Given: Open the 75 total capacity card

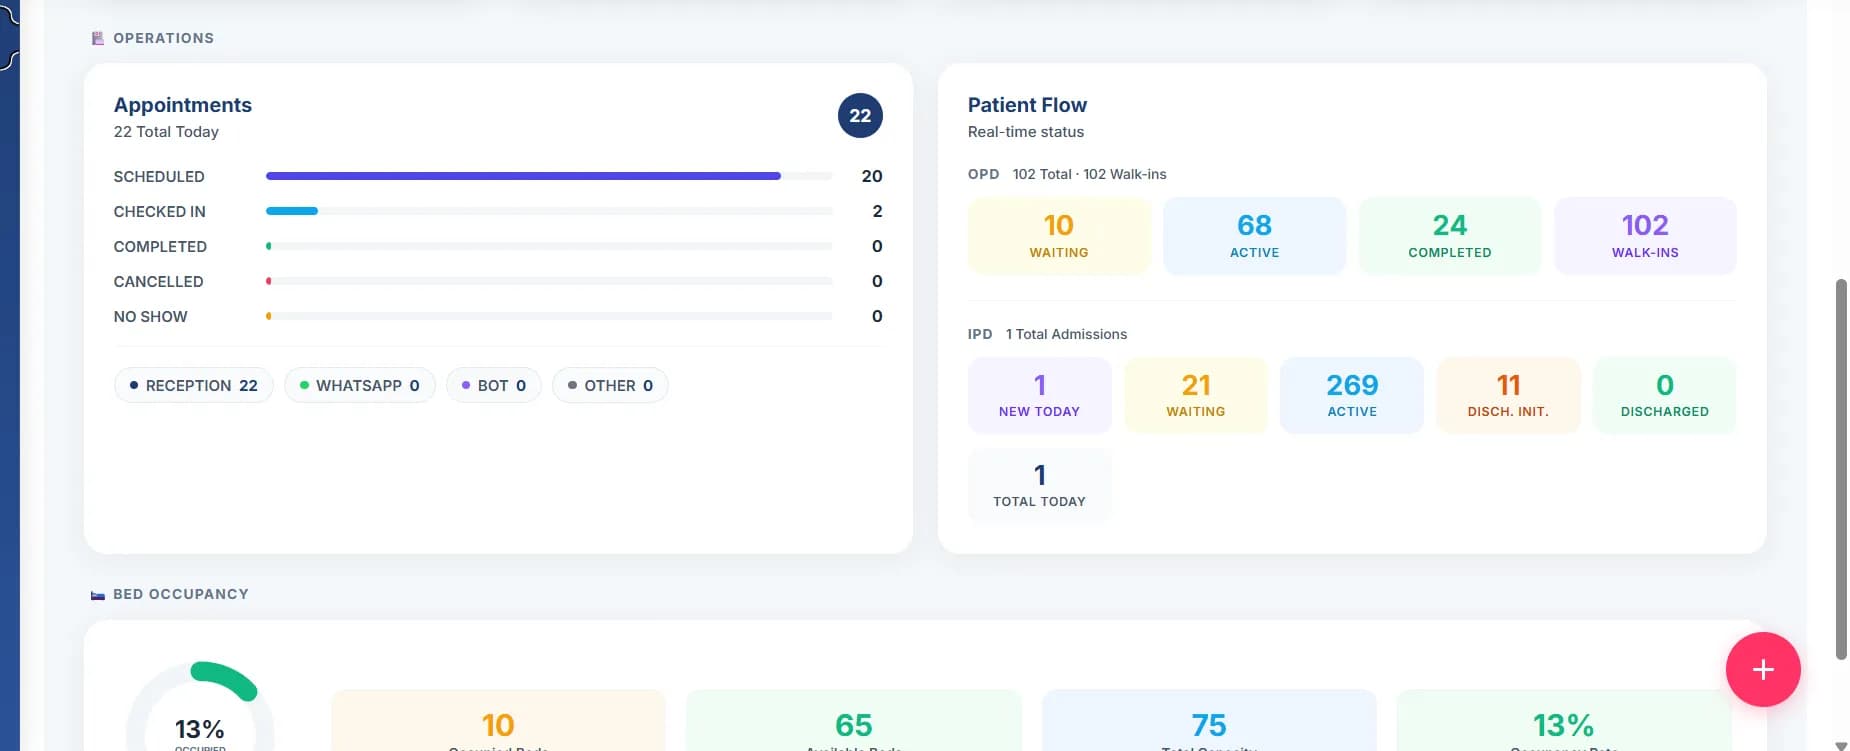Looking at the screenshot, I should point(1209,722).
